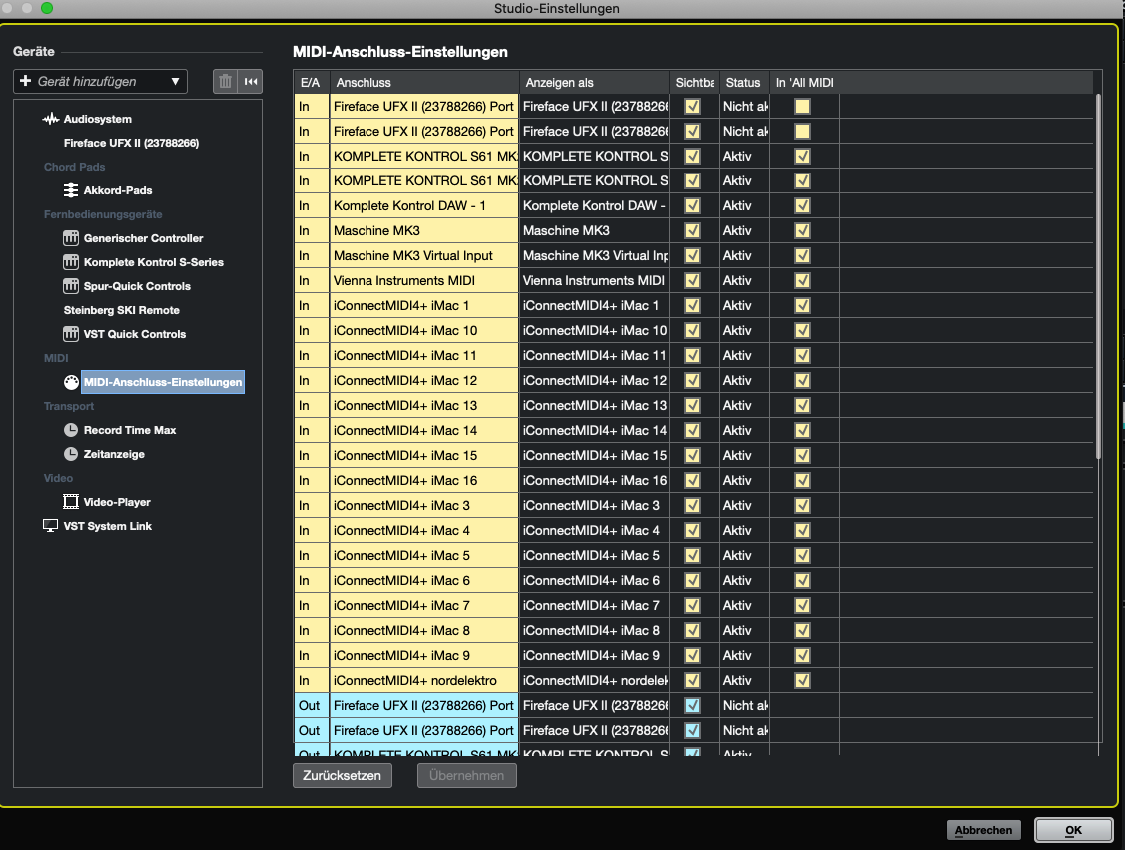Screen dimensions: 1125x850
Task: Enable All MIDI for first Fireface input
Action: point(802,106)
